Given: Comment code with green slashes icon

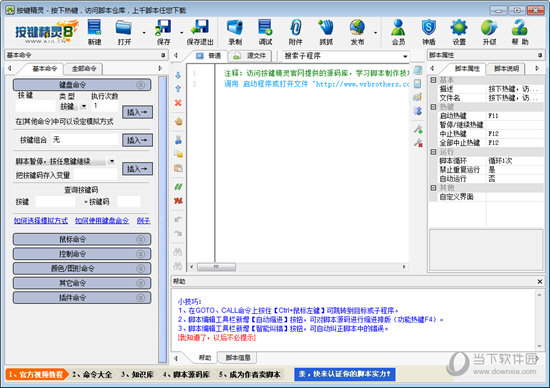Looking at the screenshot, I should tap(178, 187).
